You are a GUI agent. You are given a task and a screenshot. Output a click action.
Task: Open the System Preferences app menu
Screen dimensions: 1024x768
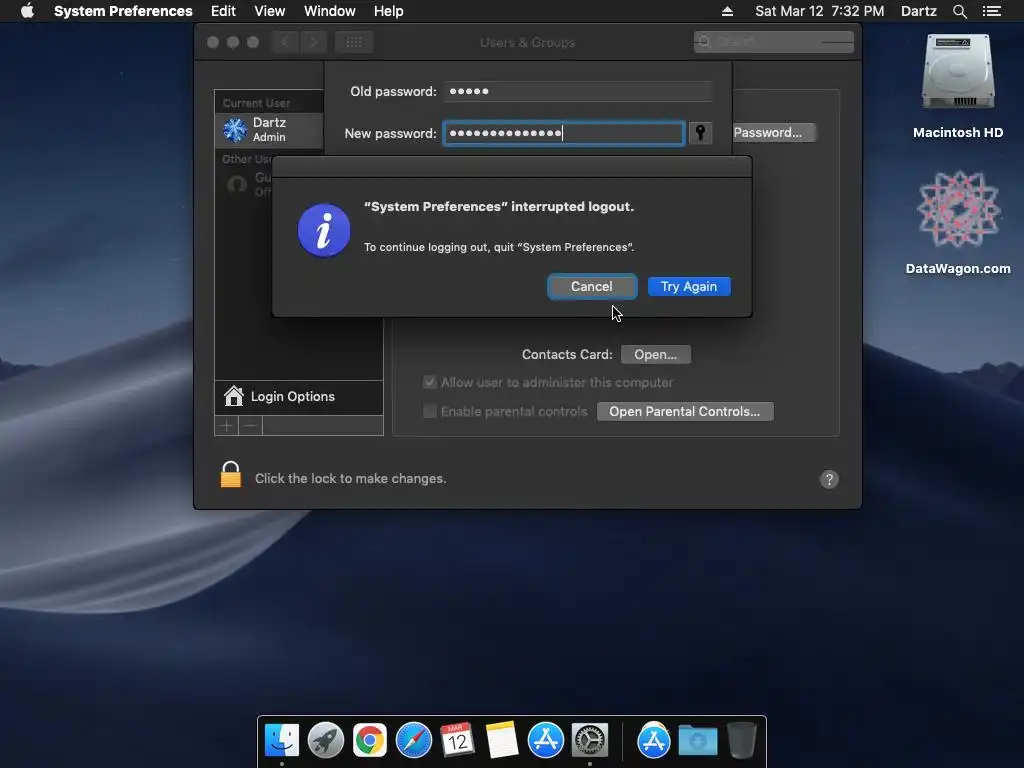pyautogui.click(x=123, y=11)
